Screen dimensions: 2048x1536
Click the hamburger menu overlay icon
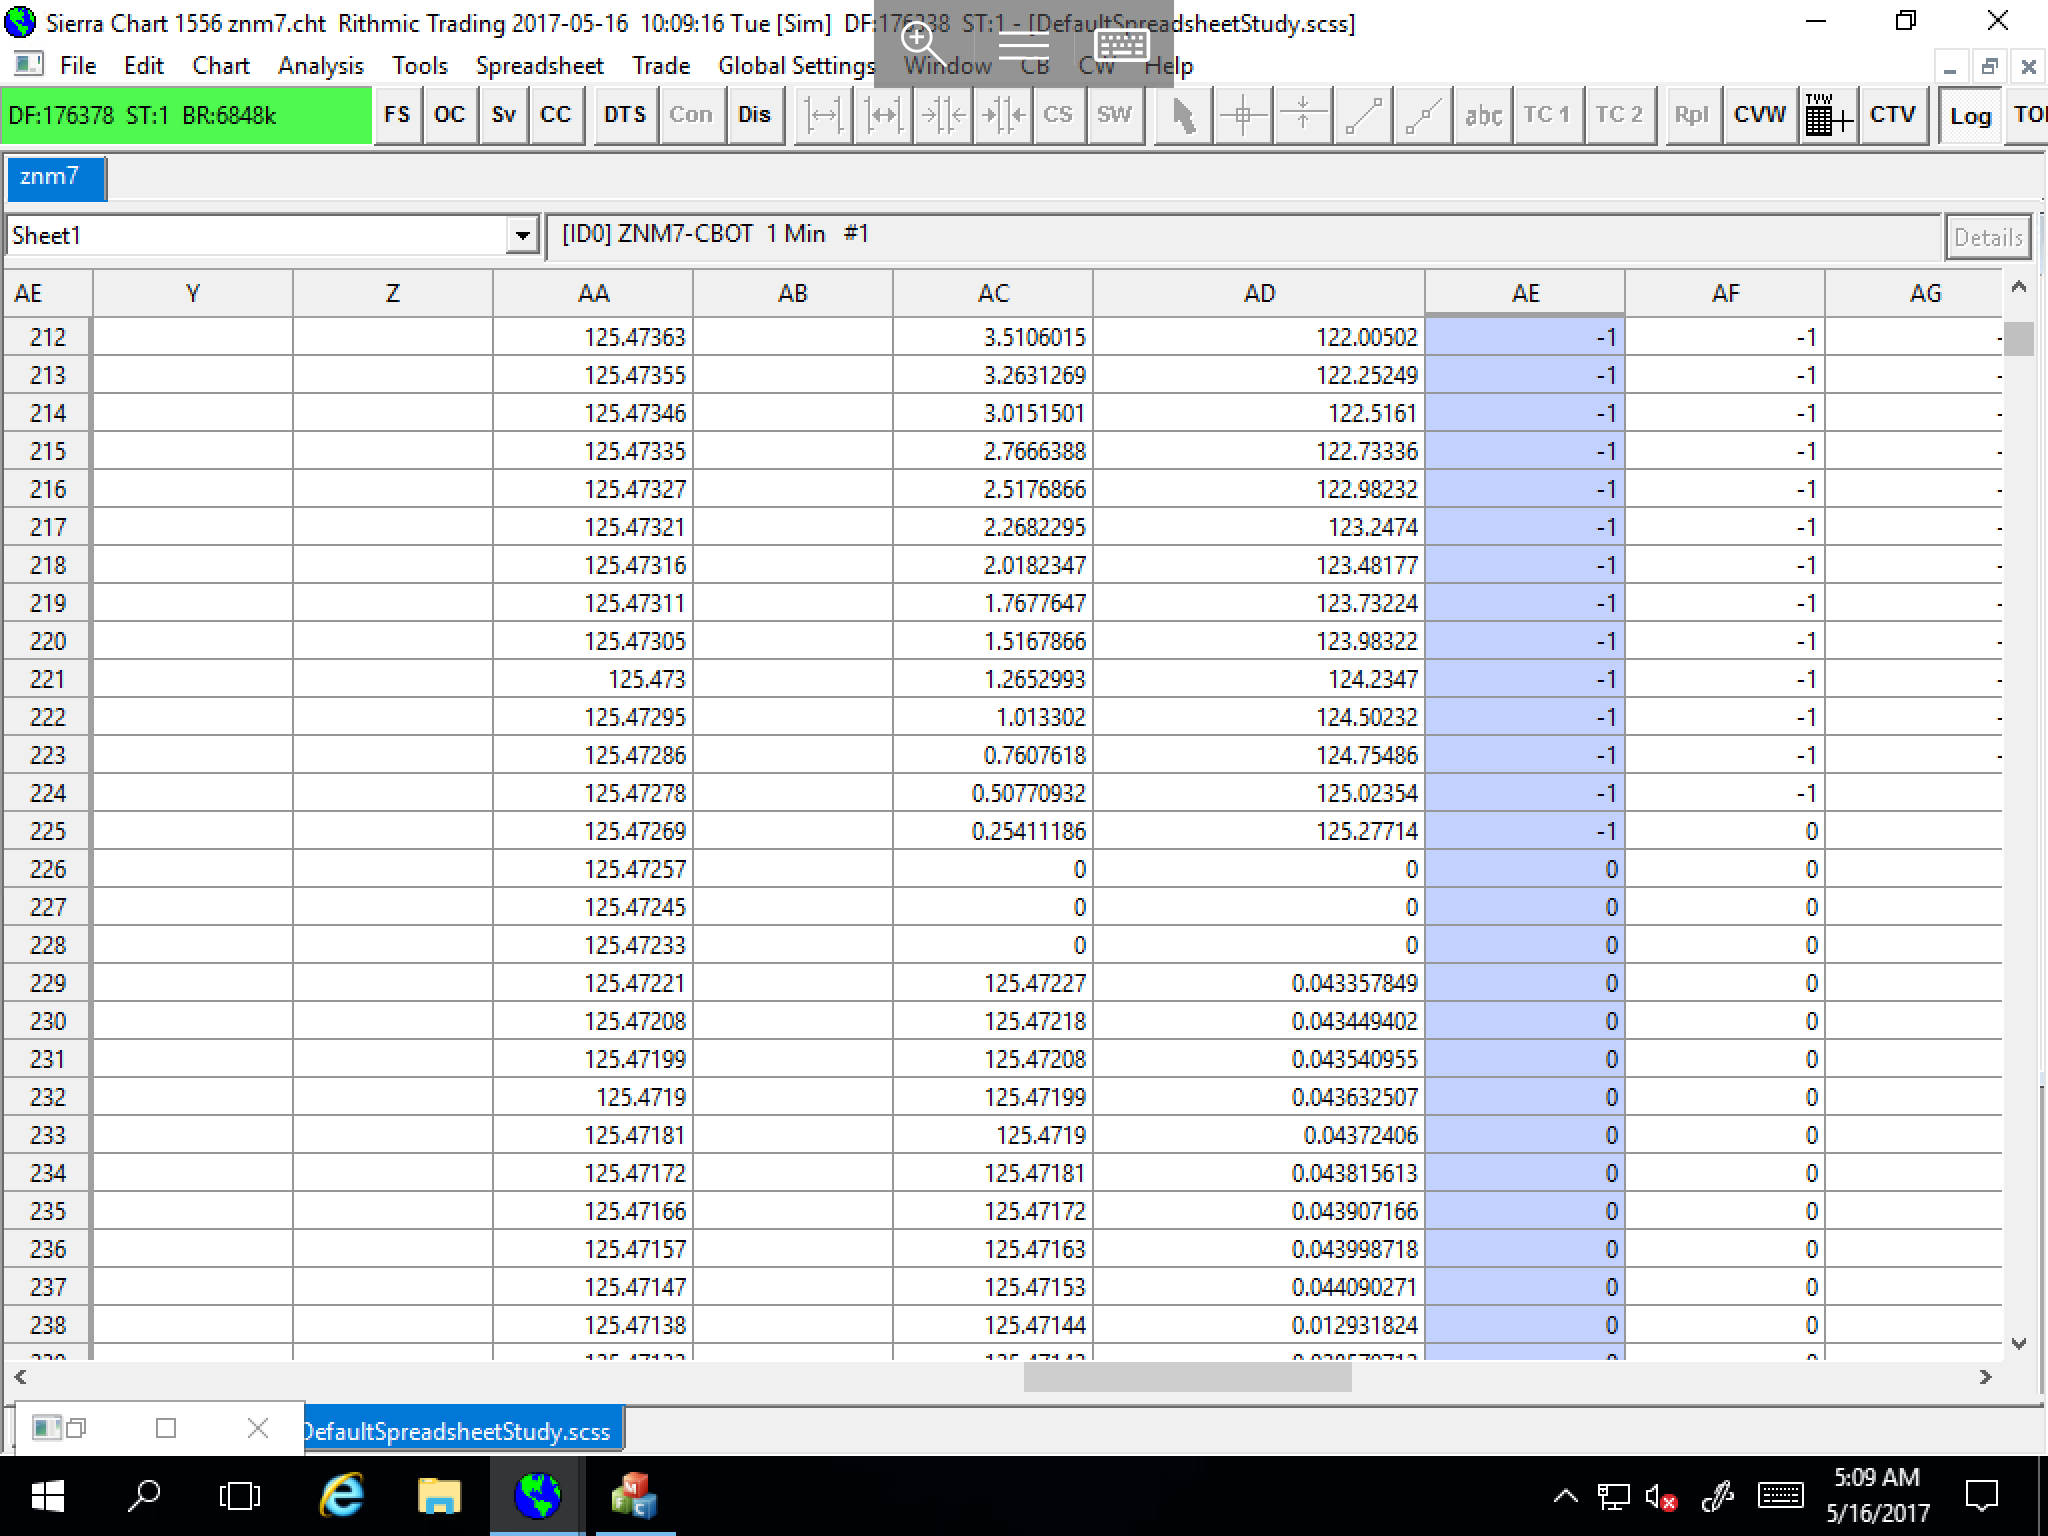[x=1023, y=43]
